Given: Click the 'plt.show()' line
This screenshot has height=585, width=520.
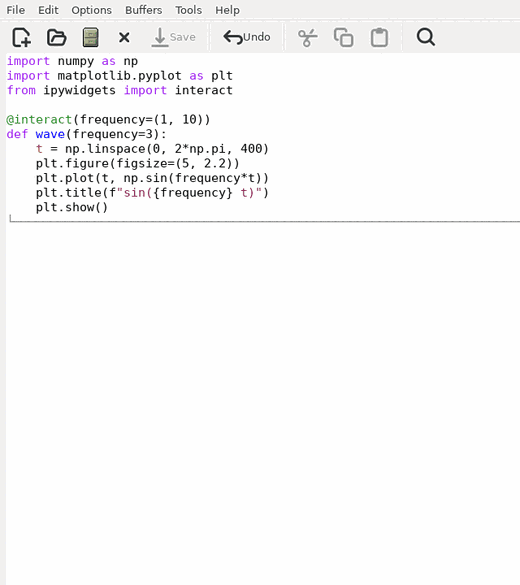Looking at the screenshot, I should point(72,207).
